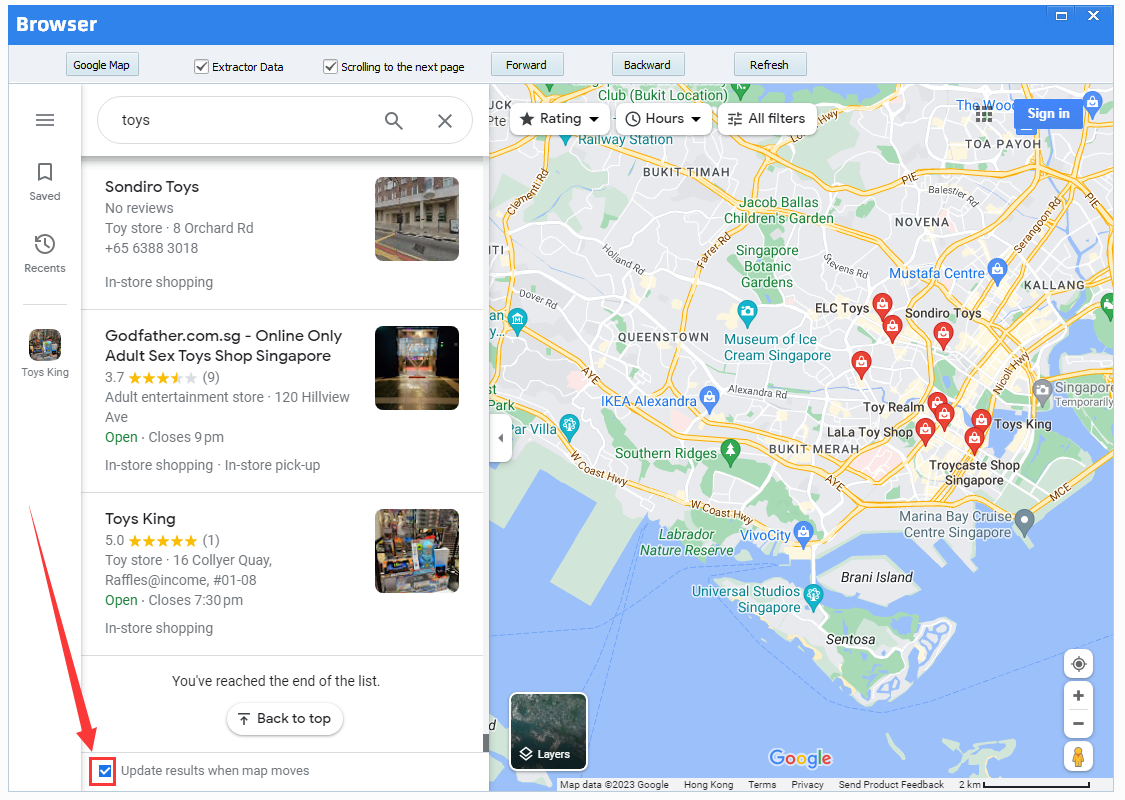Screen dimensions: 1125x800
Task: Toggle the Extractor Data checkbox
Action: click(201, 67)
